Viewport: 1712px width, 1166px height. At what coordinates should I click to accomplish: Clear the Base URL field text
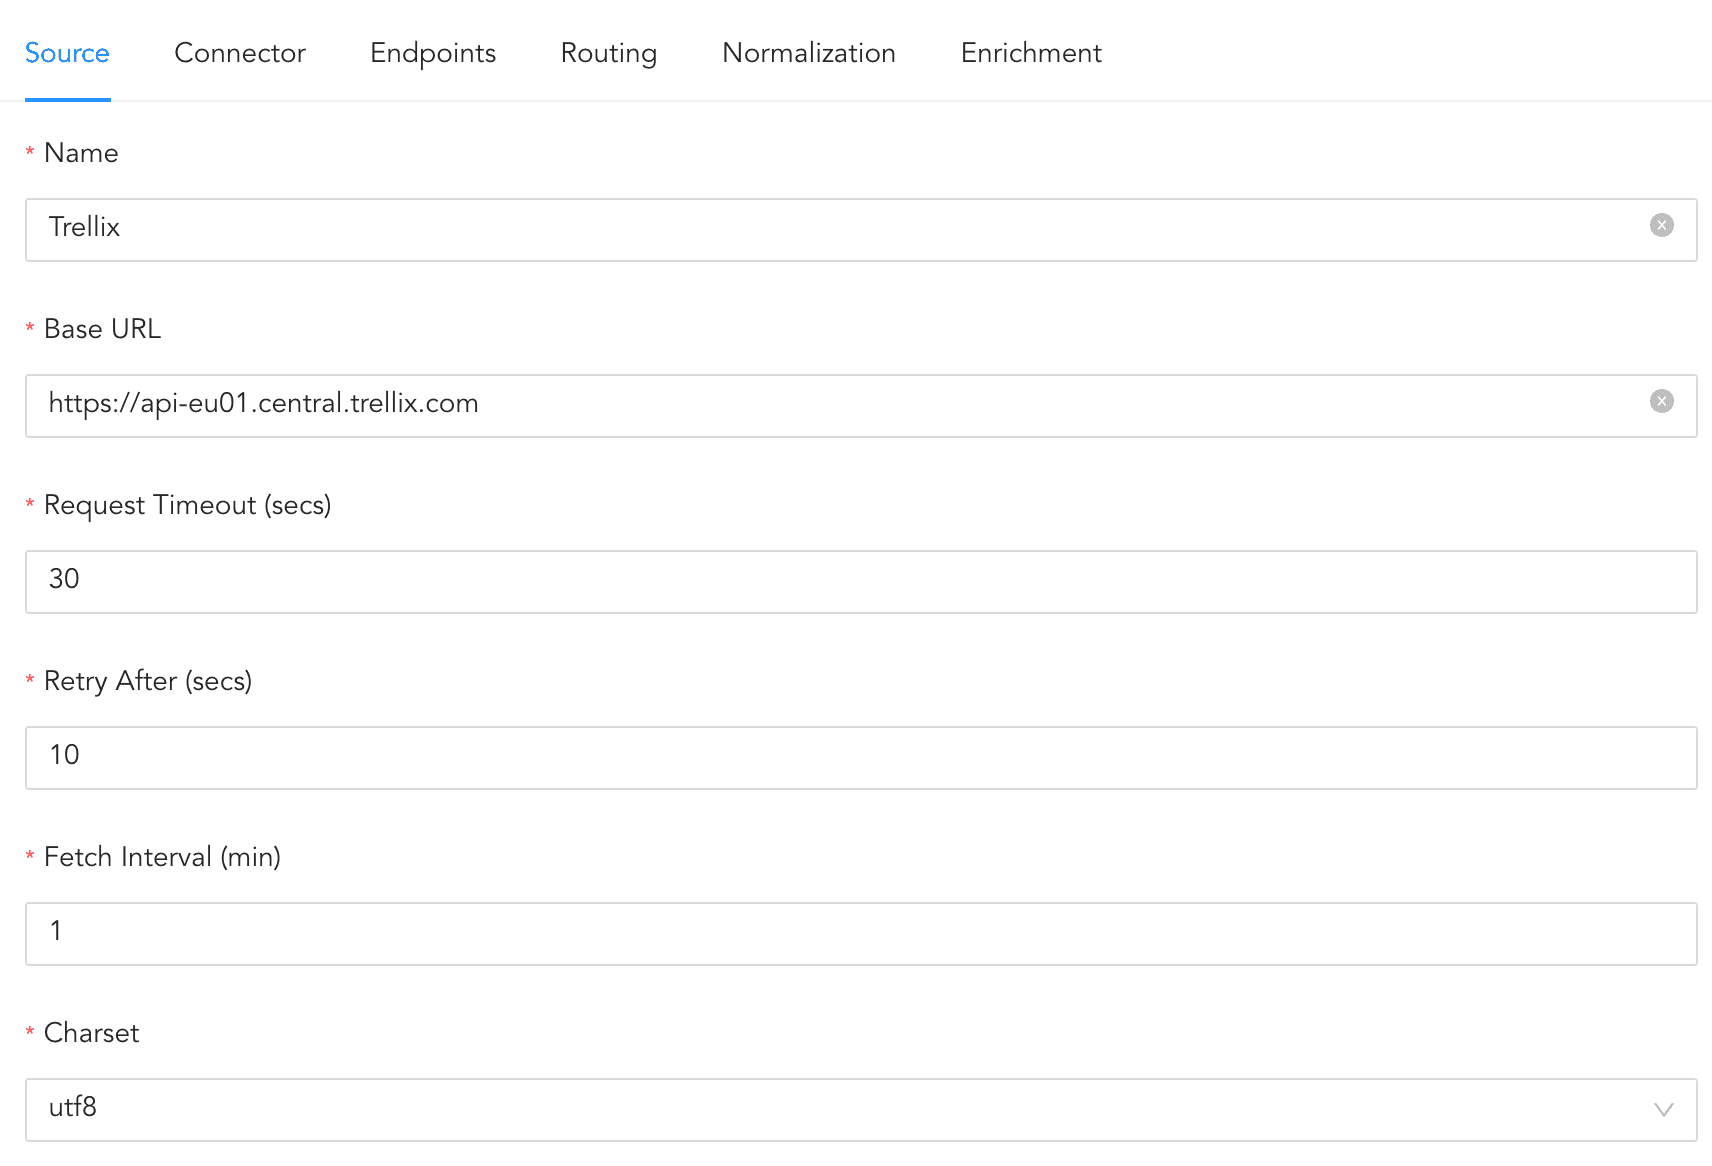[1661, 402]
